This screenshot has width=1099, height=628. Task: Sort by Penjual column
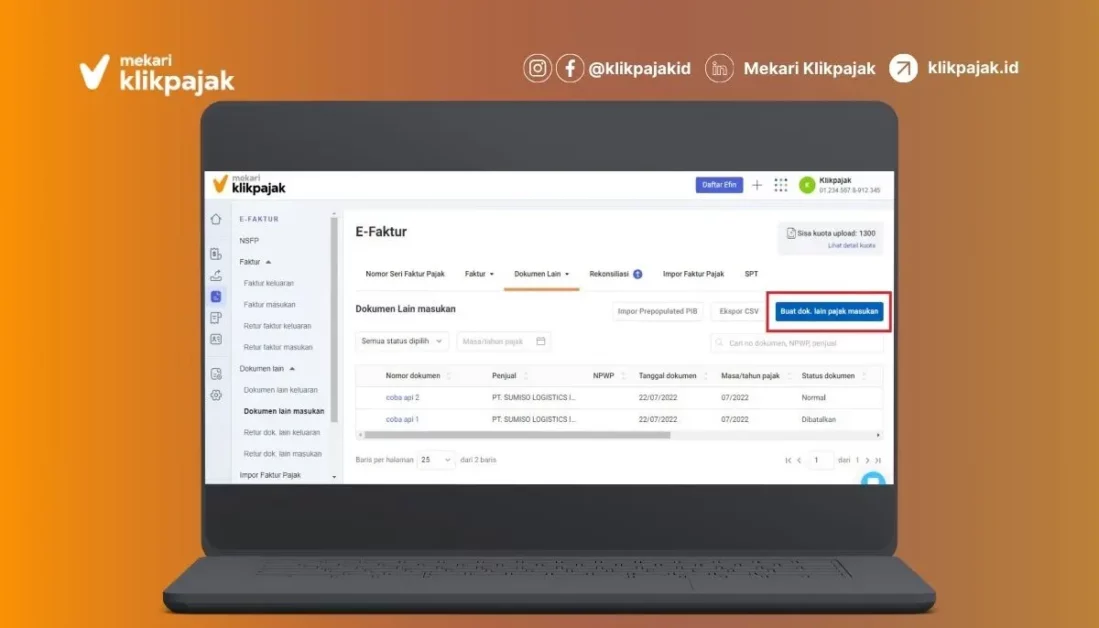(x=526, y=376)
